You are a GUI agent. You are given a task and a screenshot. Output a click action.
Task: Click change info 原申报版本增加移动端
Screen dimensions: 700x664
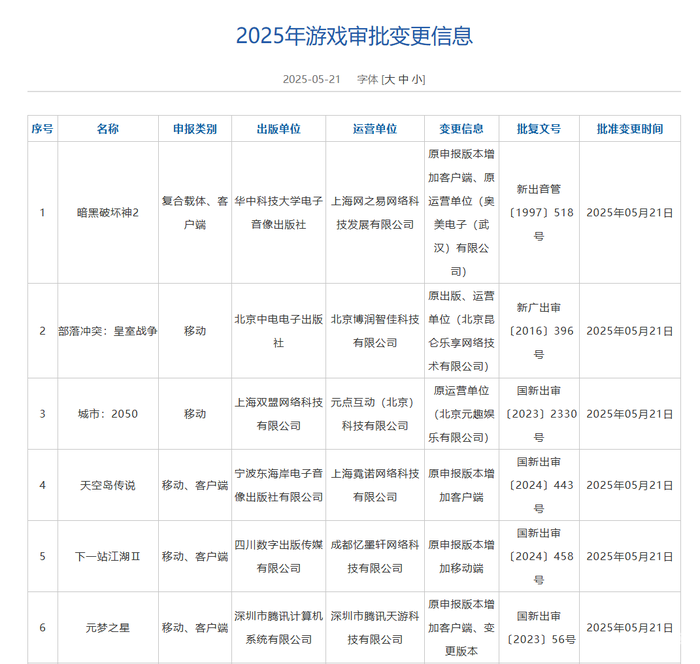(462, 556)
